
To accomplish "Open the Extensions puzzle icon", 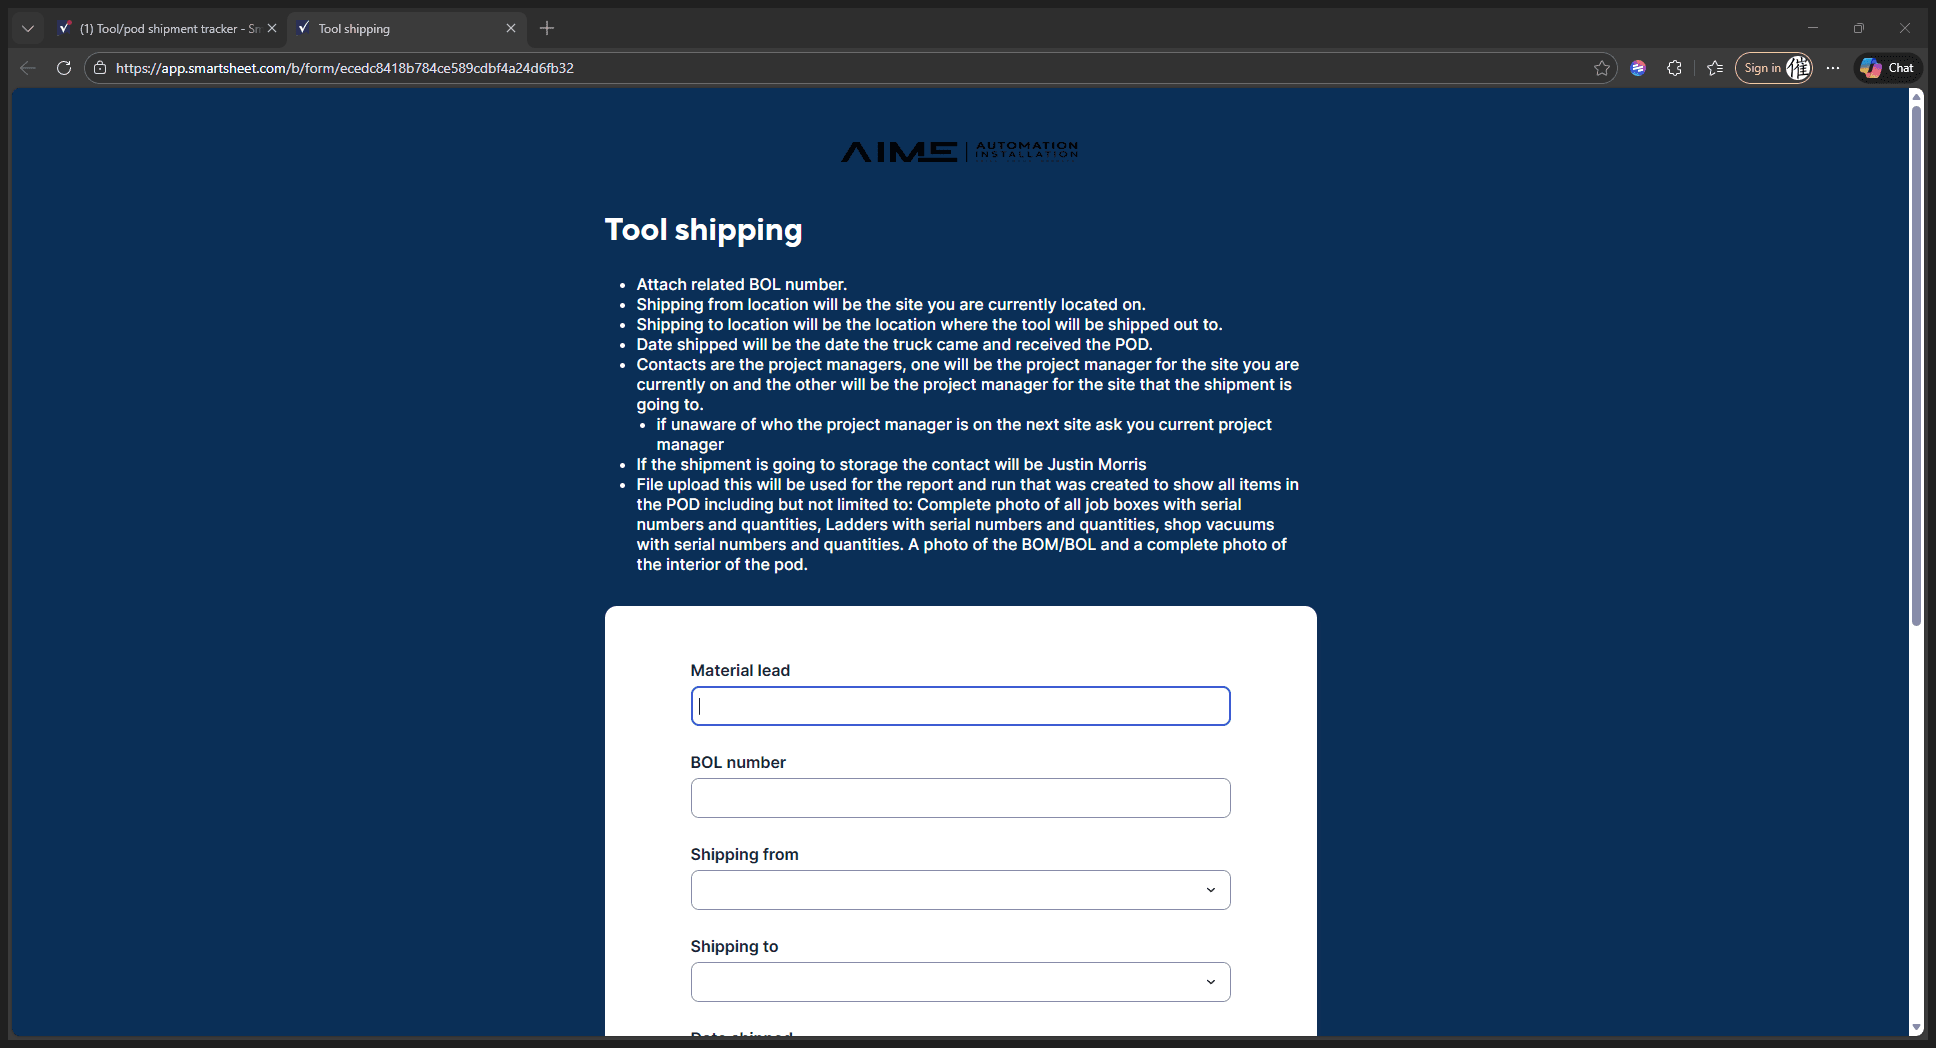I will click(1675, 68).
